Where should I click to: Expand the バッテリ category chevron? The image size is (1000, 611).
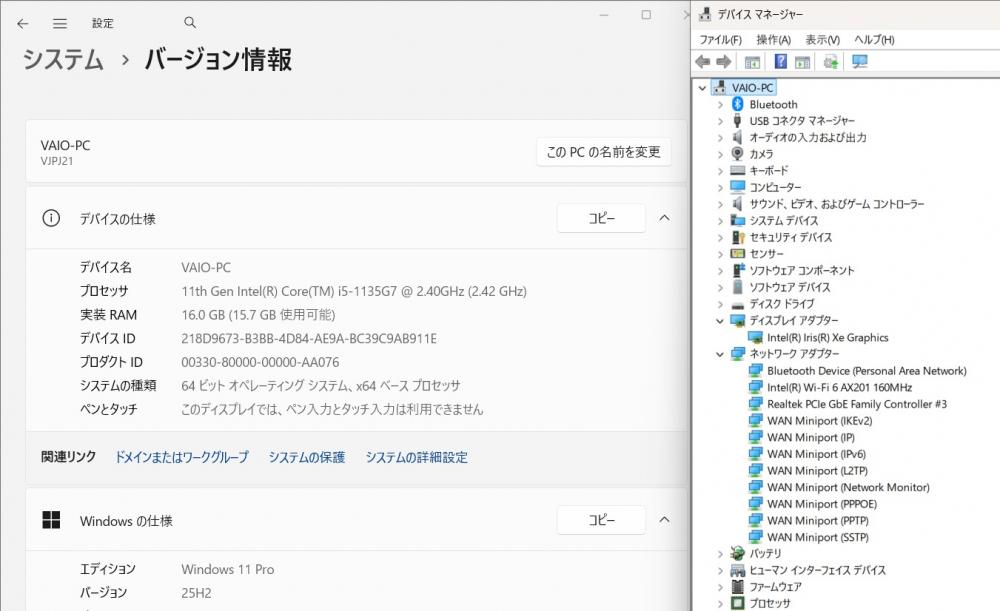click(x=720, y=554)
